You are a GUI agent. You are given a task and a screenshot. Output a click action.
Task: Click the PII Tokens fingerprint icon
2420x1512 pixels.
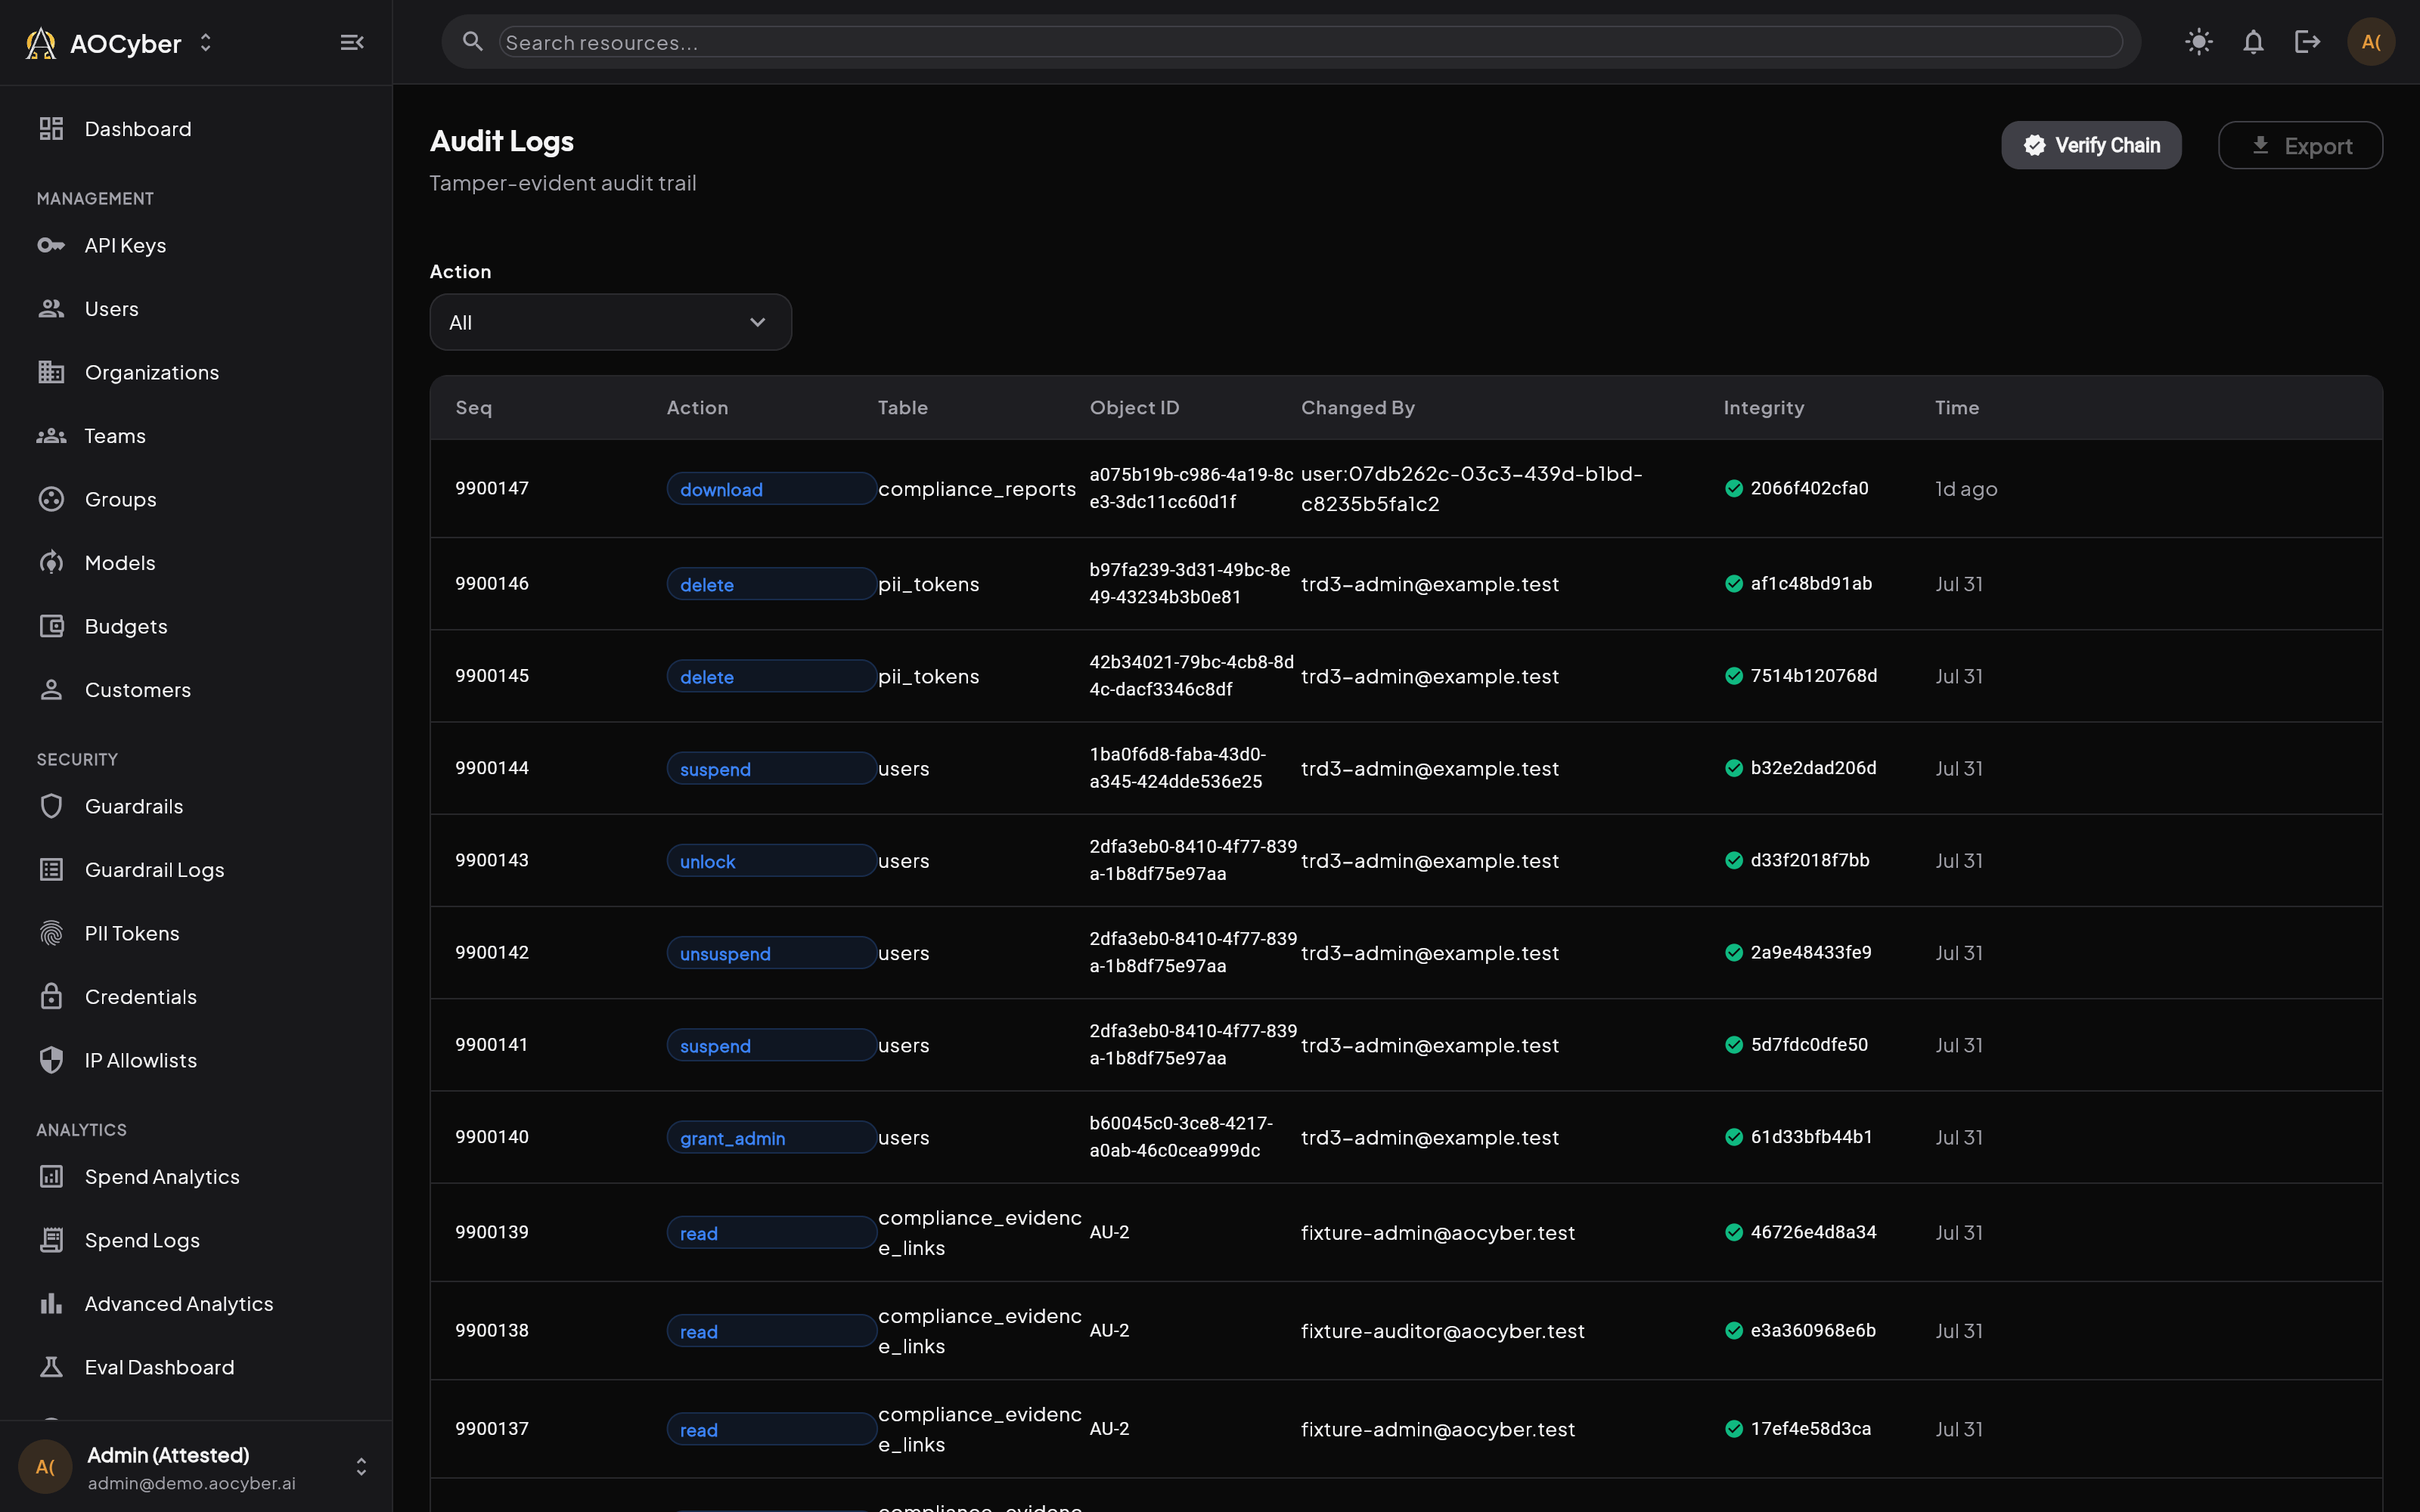tap(51, 933)
